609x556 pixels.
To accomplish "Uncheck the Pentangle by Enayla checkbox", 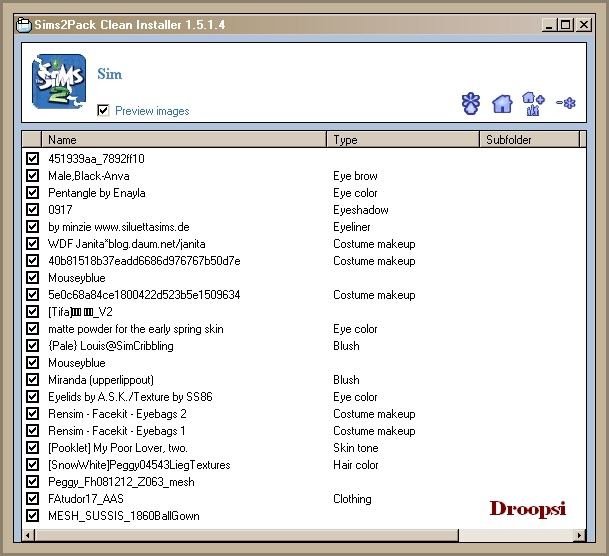I will 32,193.
